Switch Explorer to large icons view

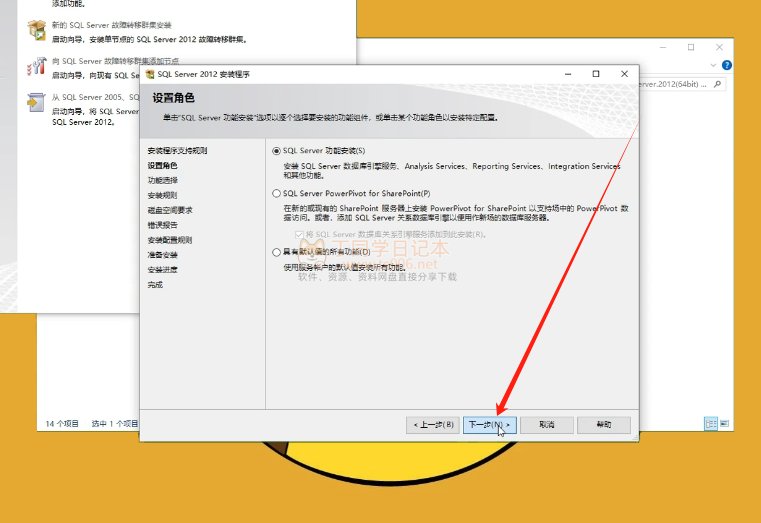click(x=724, y=424)
